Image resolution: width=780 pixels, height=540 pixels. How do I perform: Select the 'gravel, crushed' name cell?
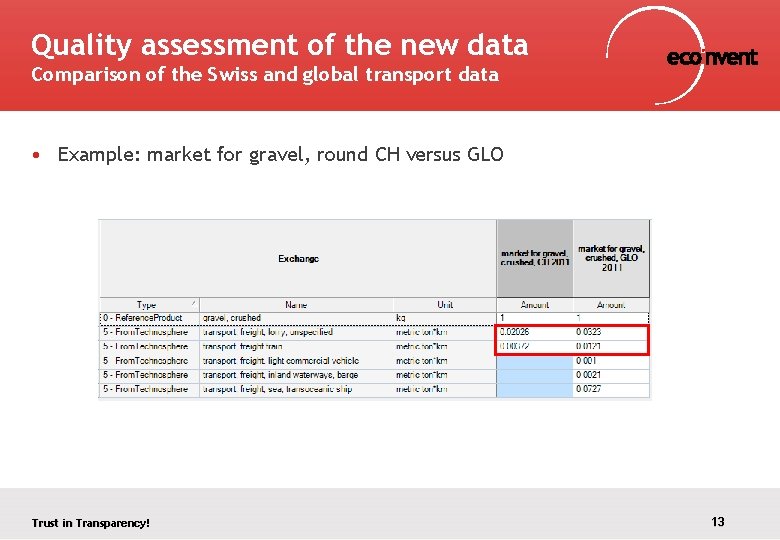tap(296, 318)
